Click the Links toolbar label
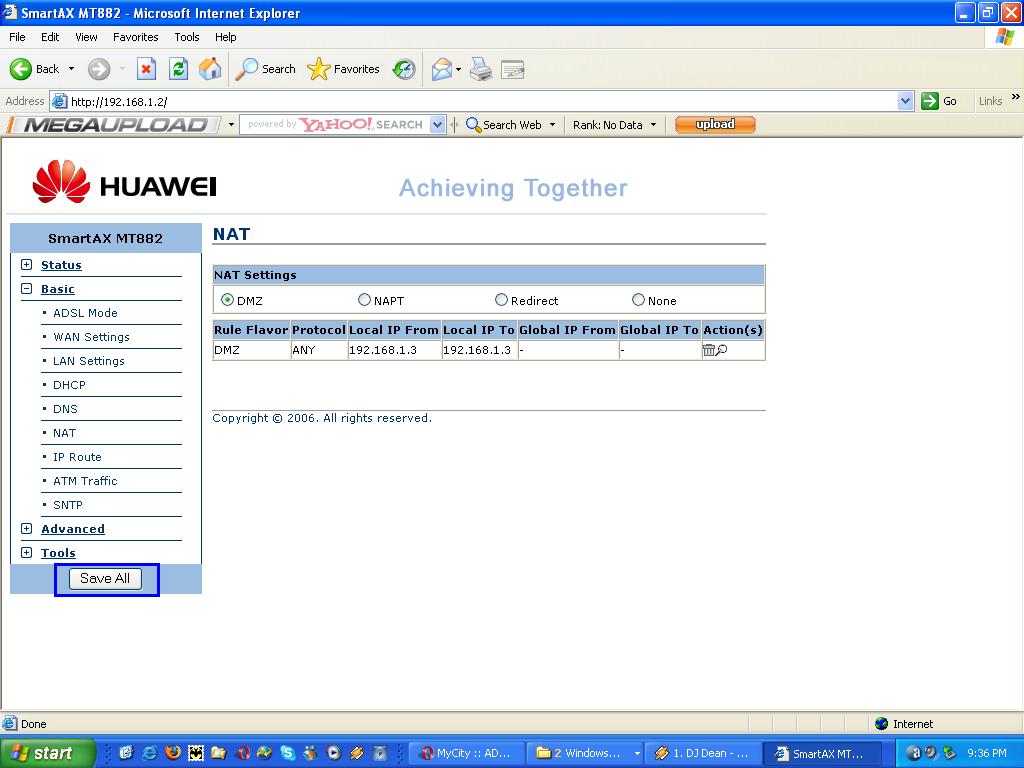The height and width of the screenshot is (768, 1024). (990, 101)
